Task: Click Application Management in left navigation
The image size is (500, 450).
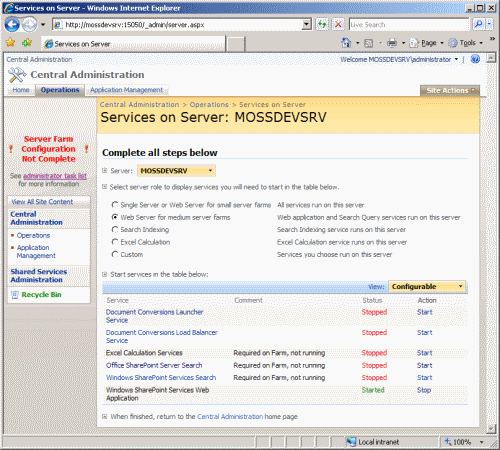Action: point(36,251)
